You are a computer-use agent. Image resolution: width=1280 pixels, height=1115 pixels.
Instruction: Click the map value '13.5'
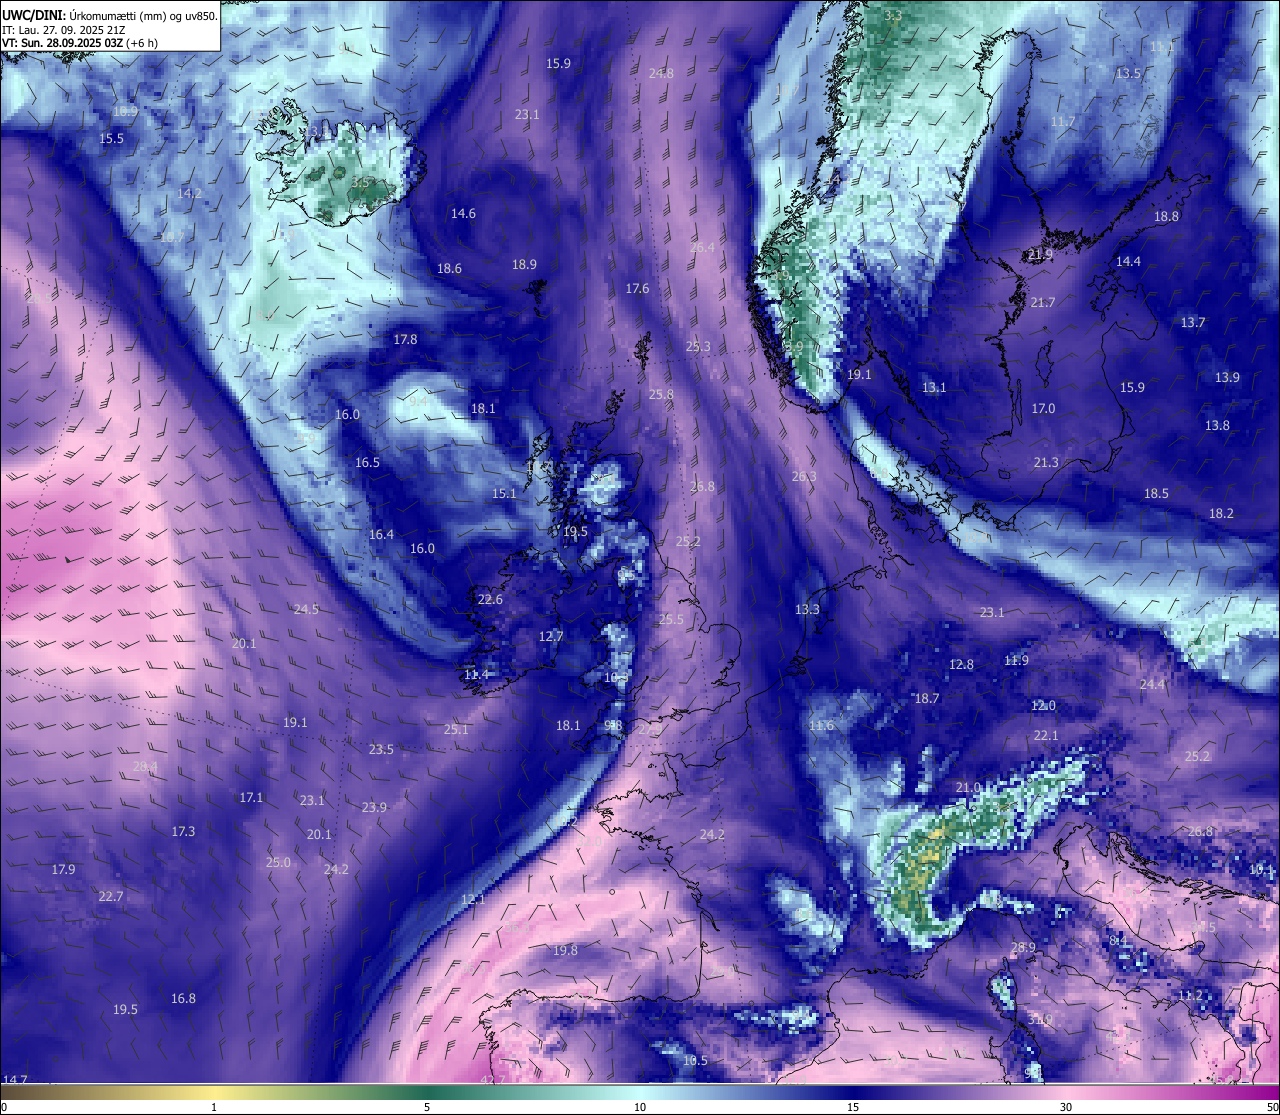point(1128,74)
